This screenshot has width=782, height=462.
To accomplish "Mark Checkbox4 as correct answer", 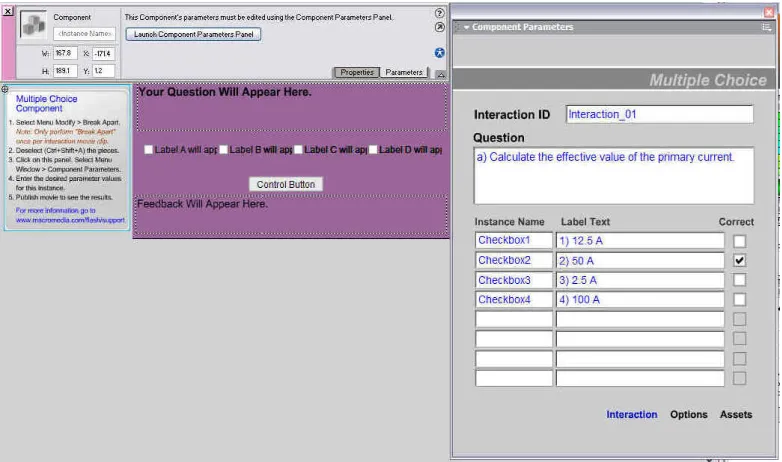I will 740,299.
